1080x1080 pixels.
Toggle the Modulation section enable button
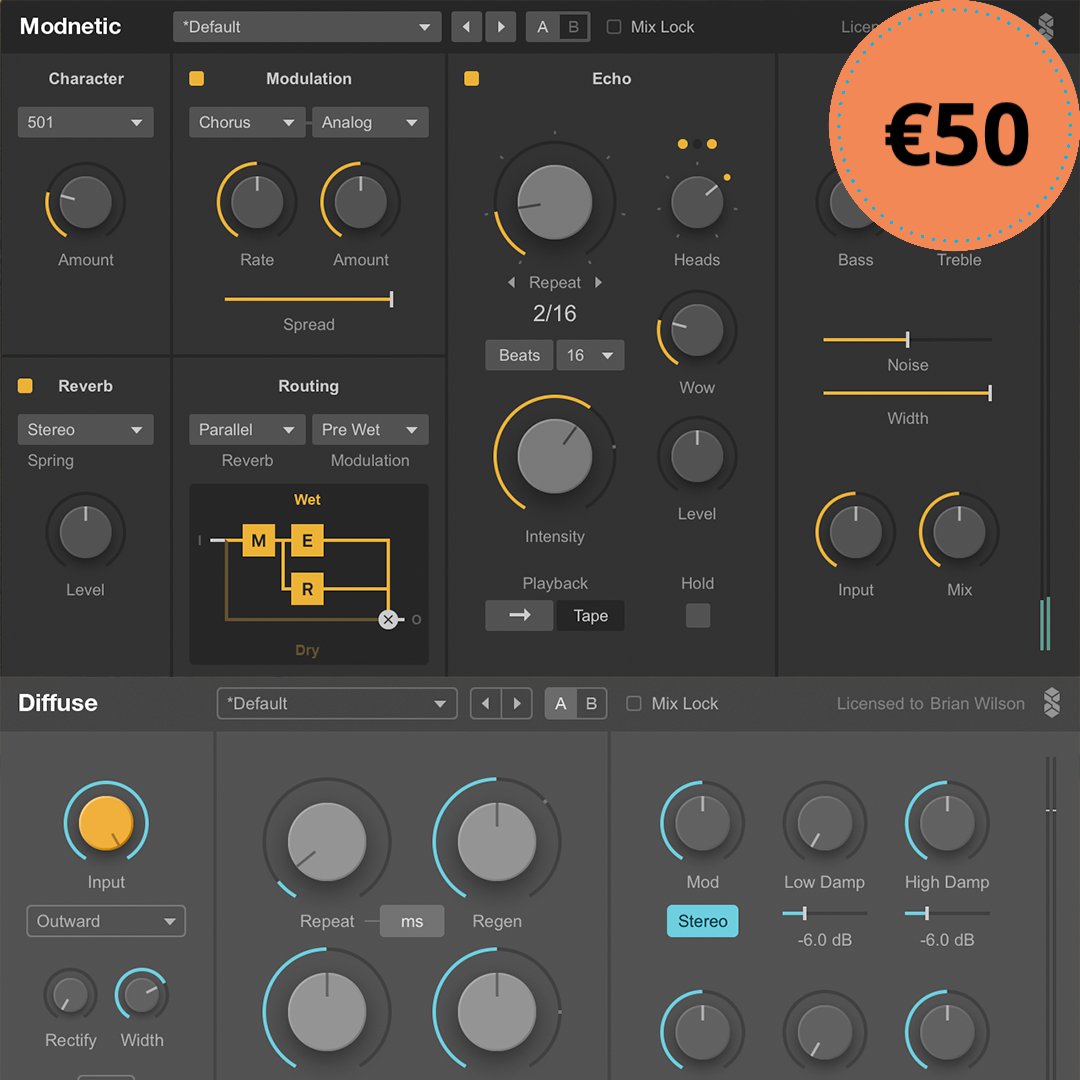pyautogui.click(x=196, y=79)
